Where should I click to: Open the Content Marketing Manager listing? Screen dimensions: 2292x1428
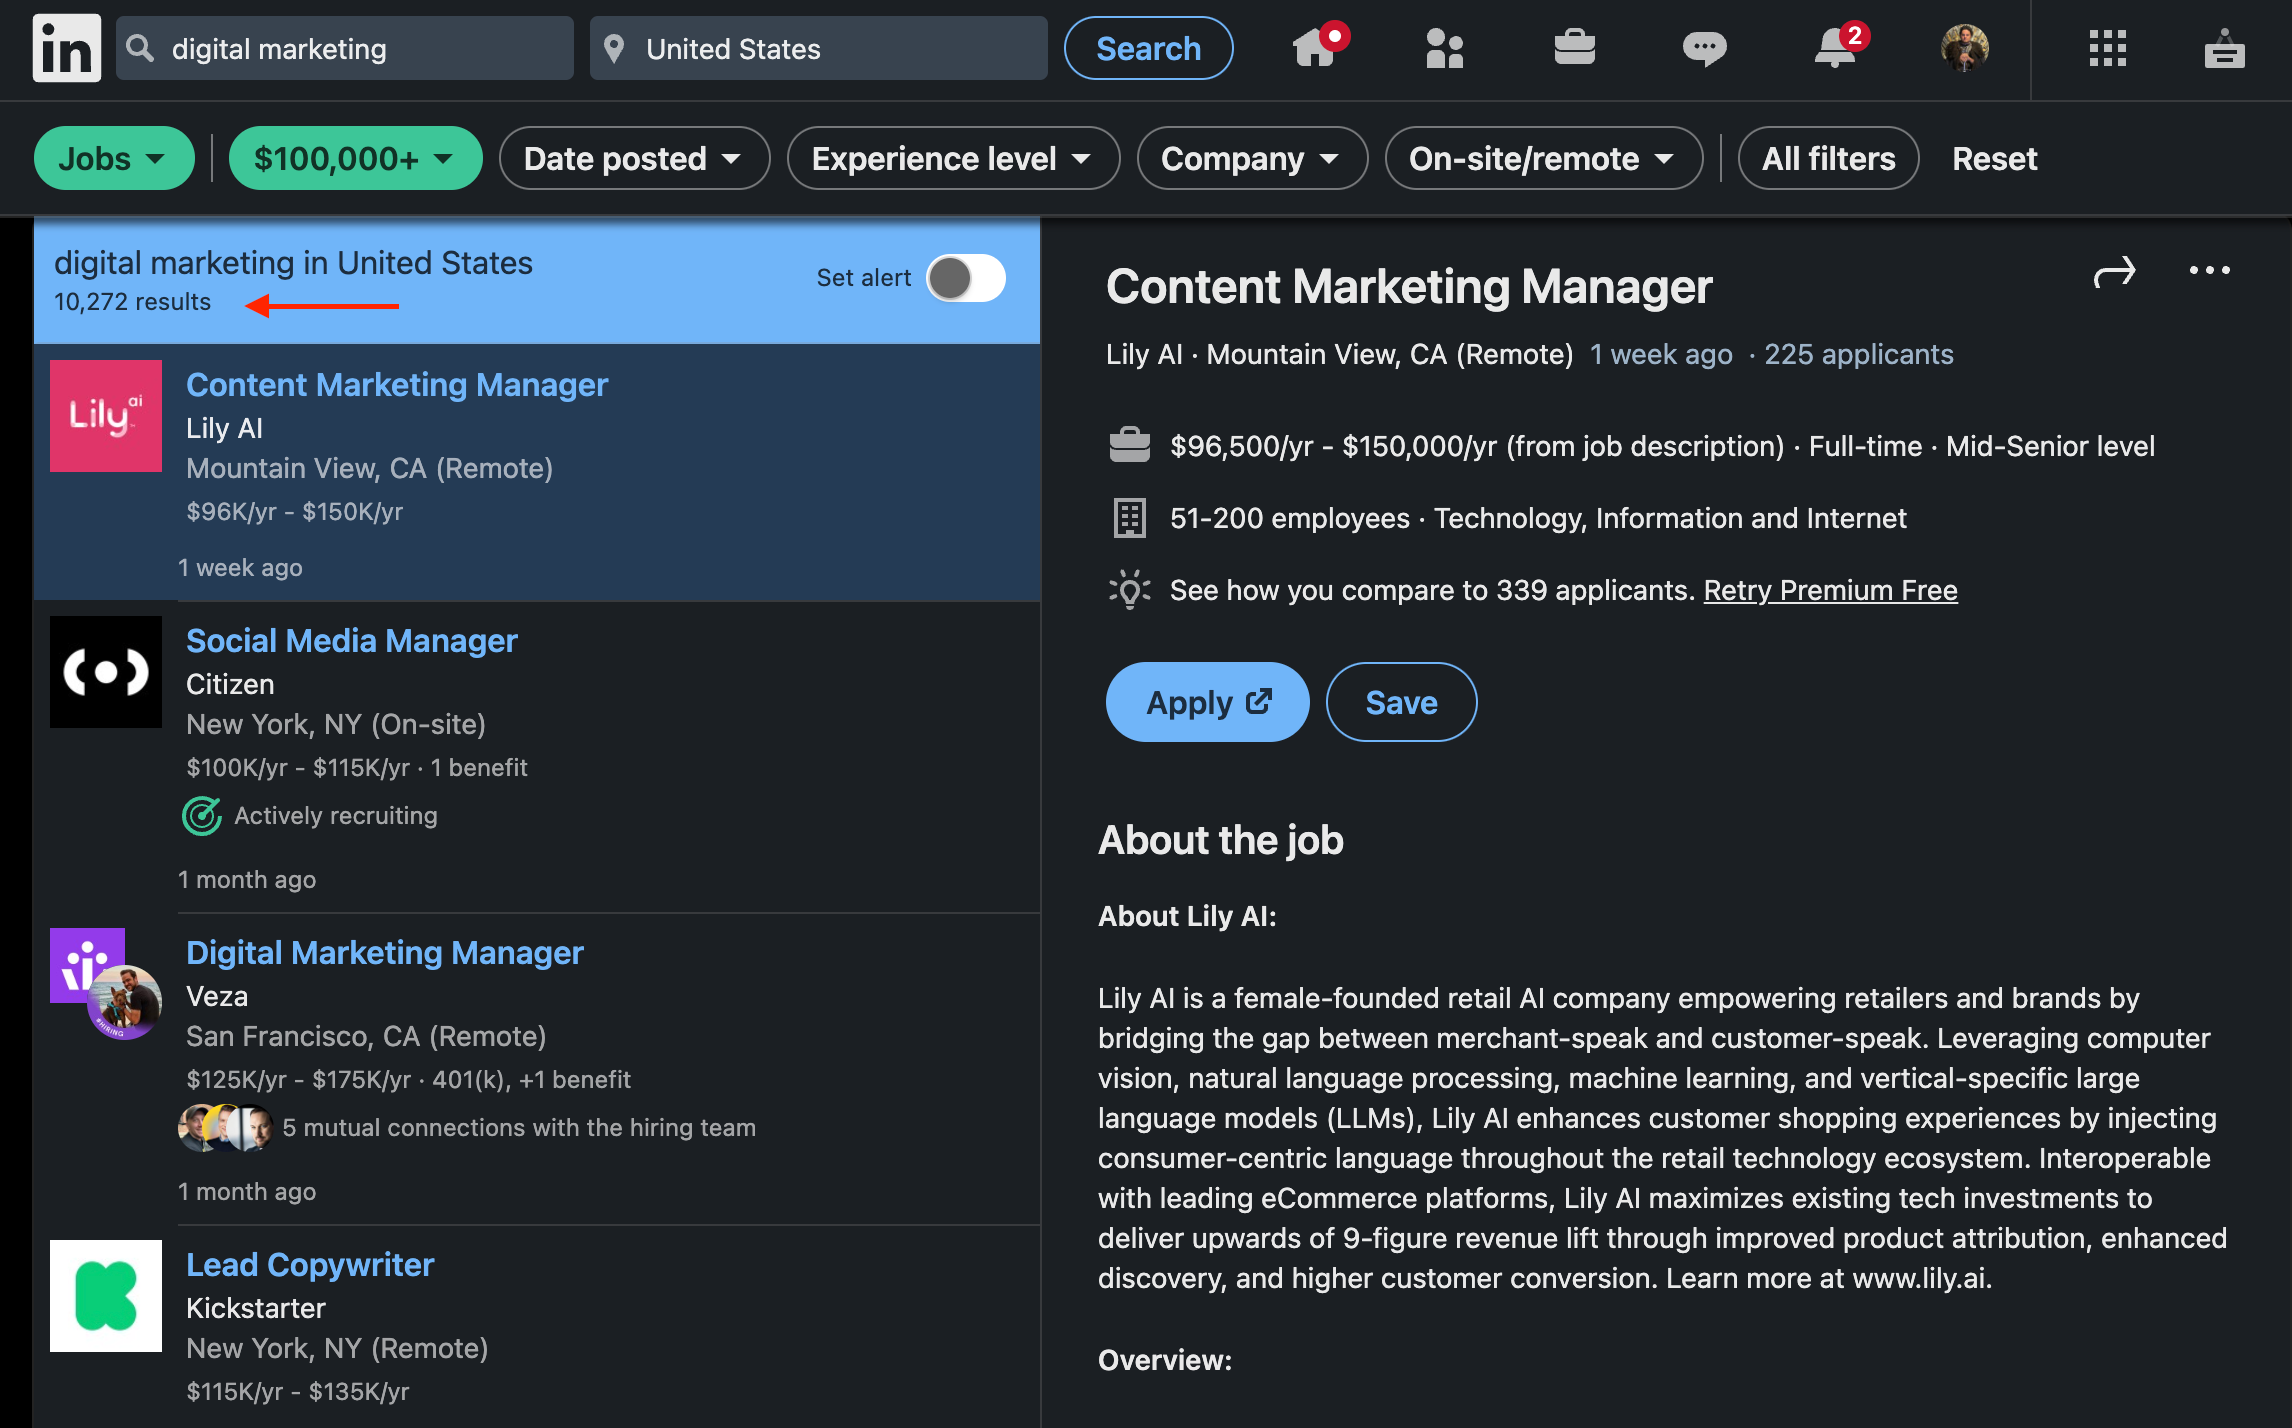(x=397, y=384)
